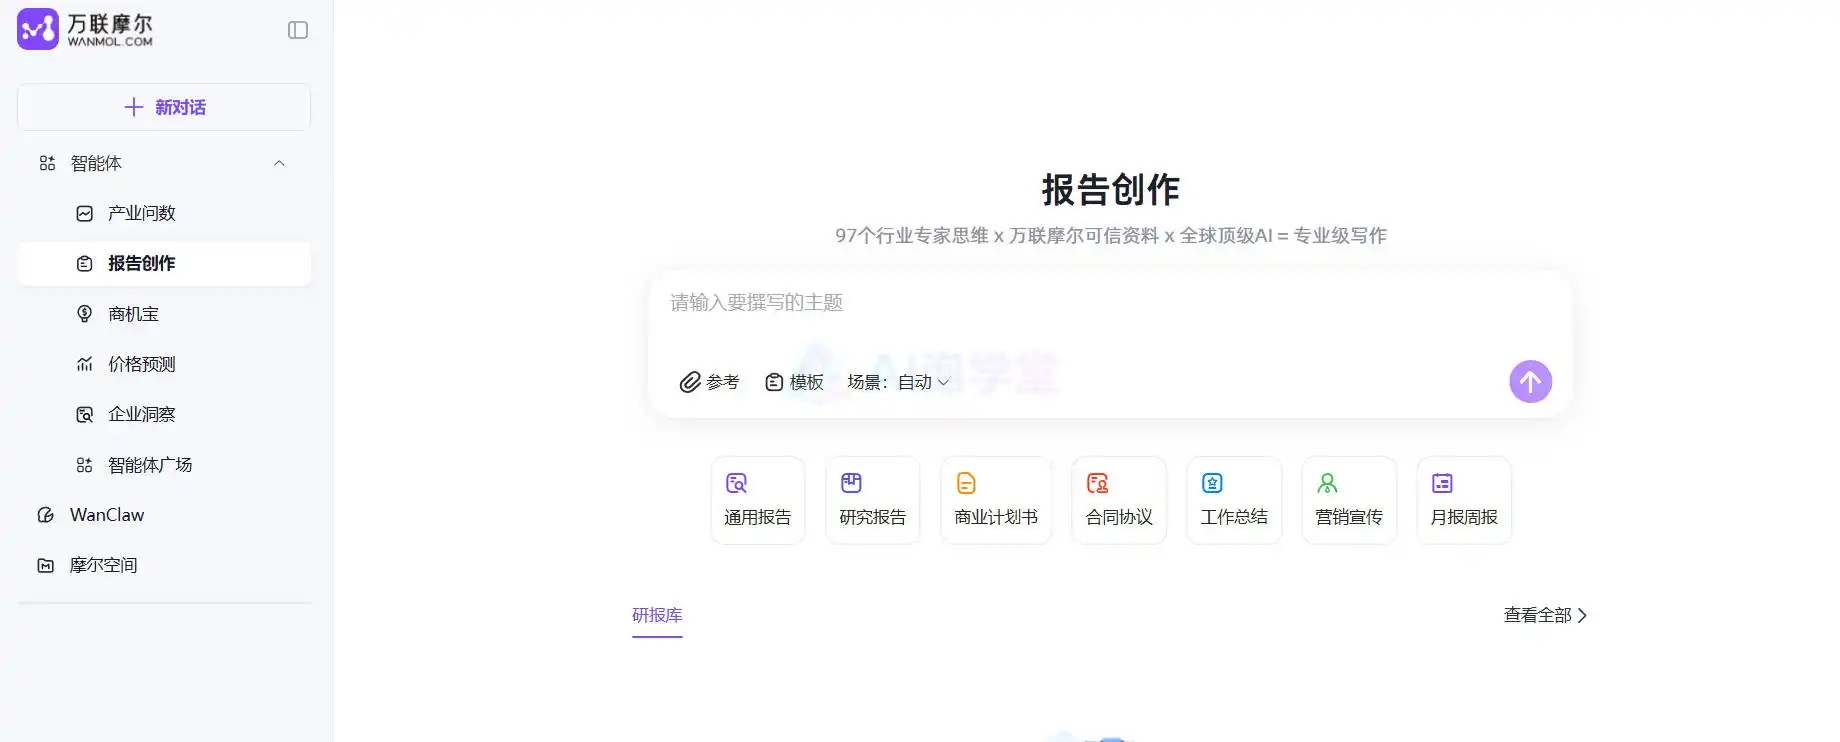Click the 商机宝 lightbulb icon
The image size is (1840, 742).
[x=85, y=314]
